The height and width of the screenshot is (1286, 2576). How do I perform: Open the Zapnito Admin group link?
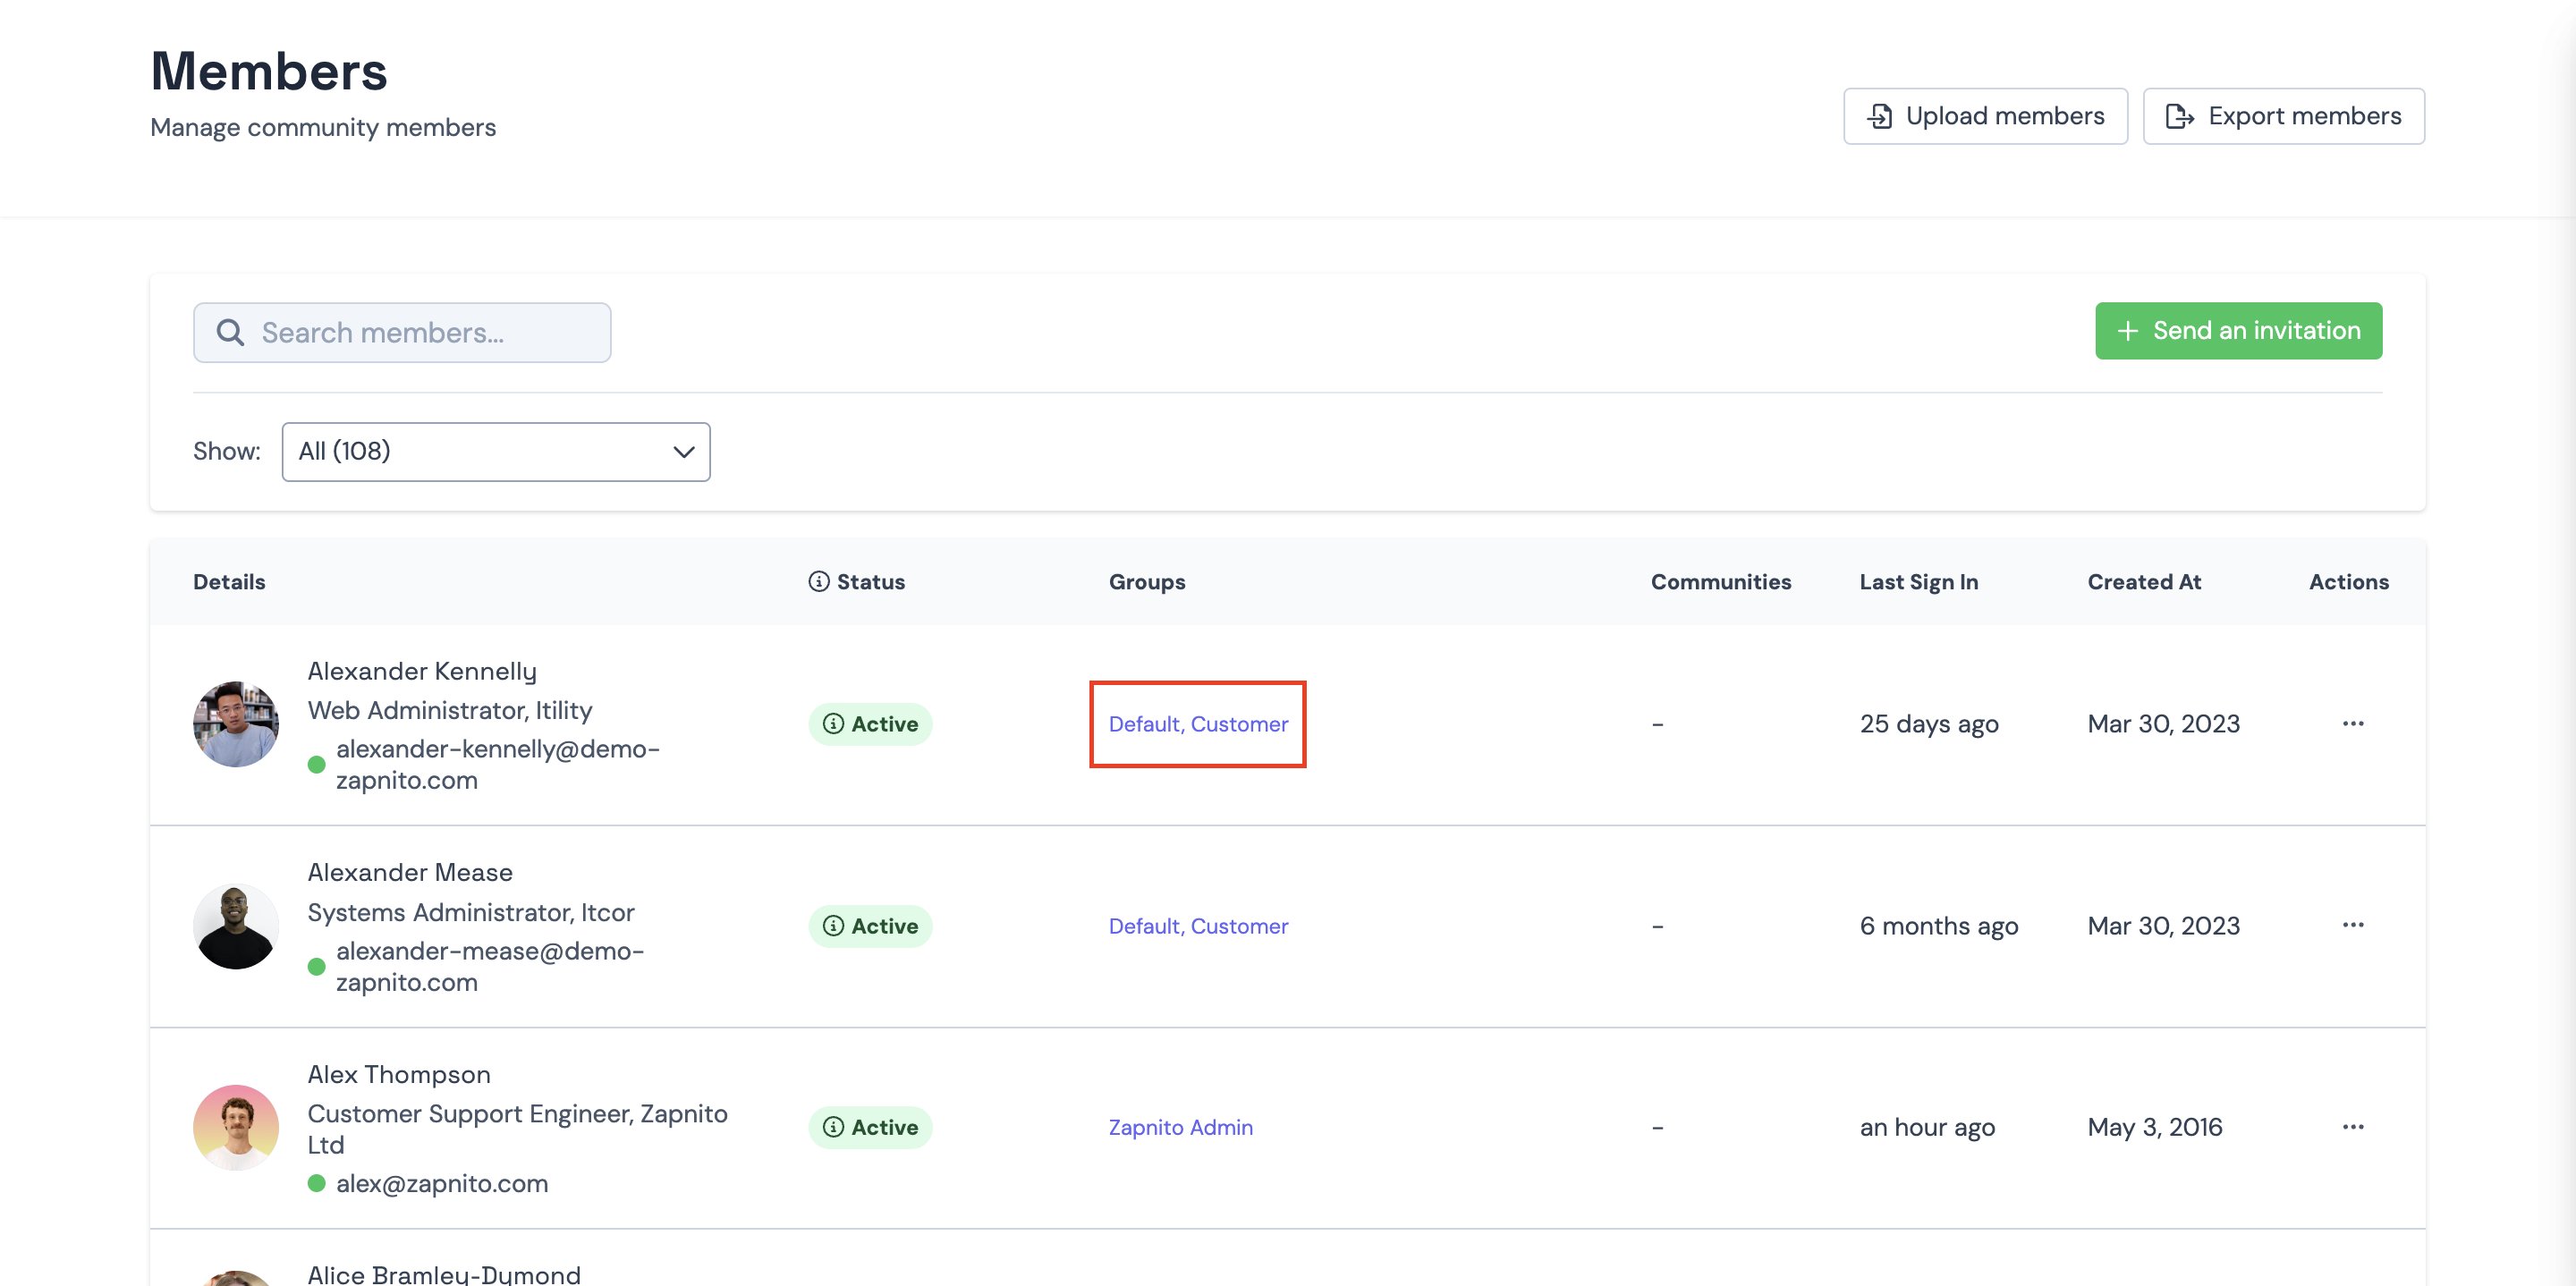1180,1127
